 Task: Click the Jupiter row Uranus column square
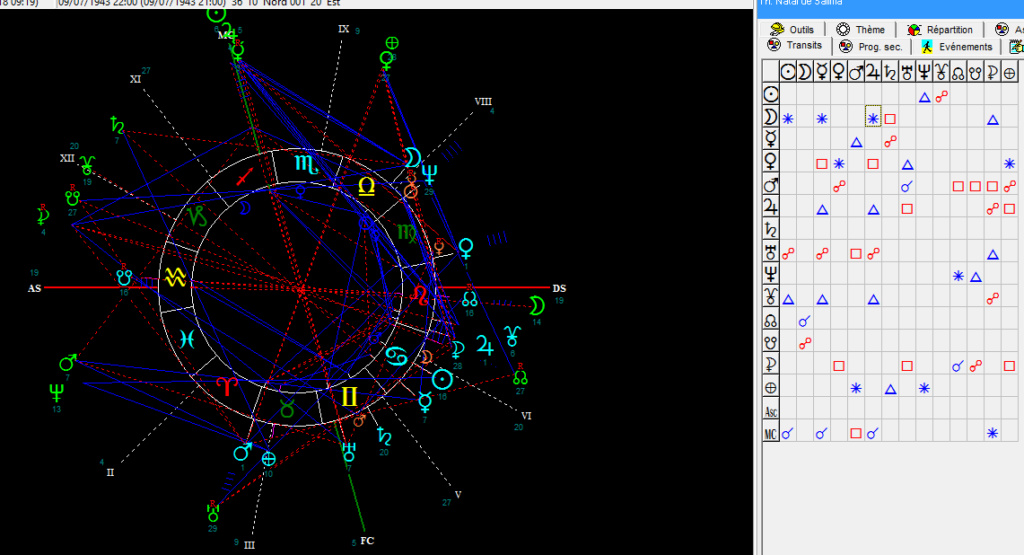point(906,209)
